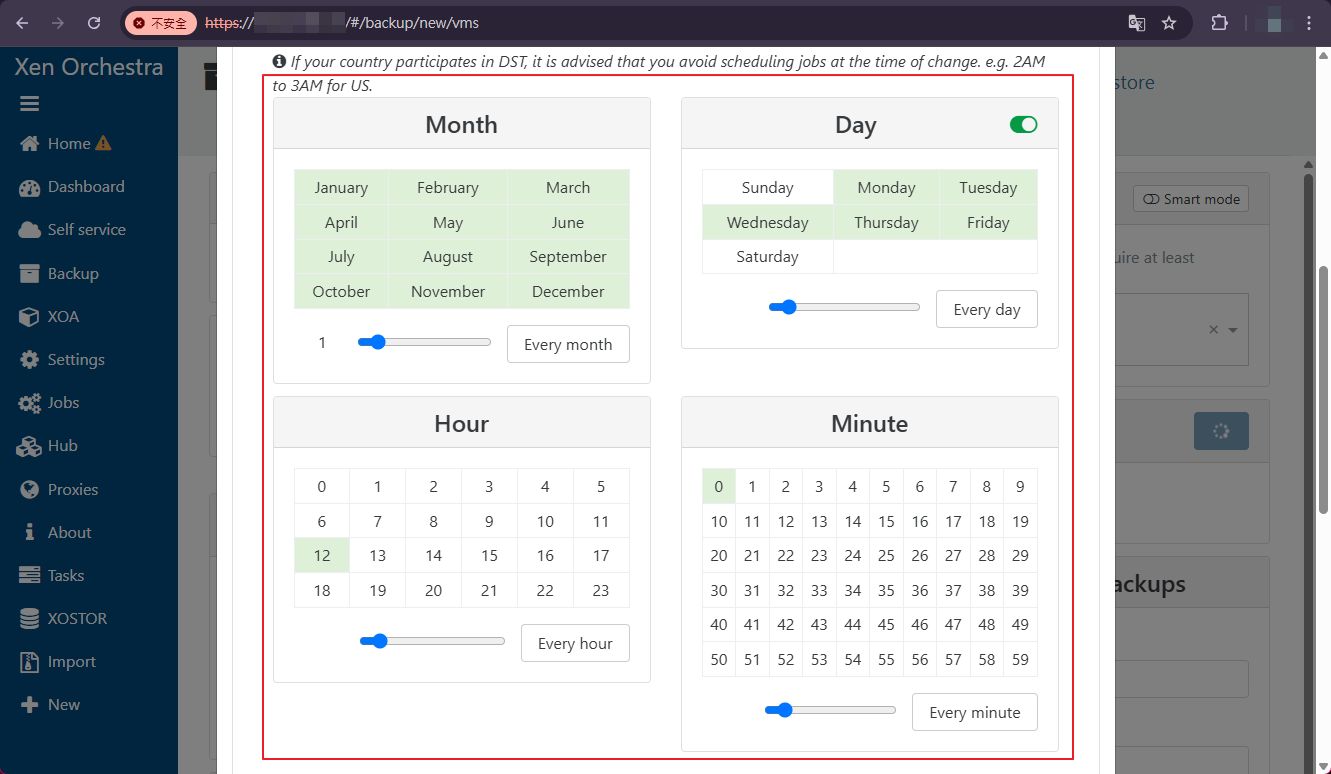This screenshot has width=1331, height=774.
Task: Toggle the Day header switch
Action: pyautogui.click(x=1024, y=125)
